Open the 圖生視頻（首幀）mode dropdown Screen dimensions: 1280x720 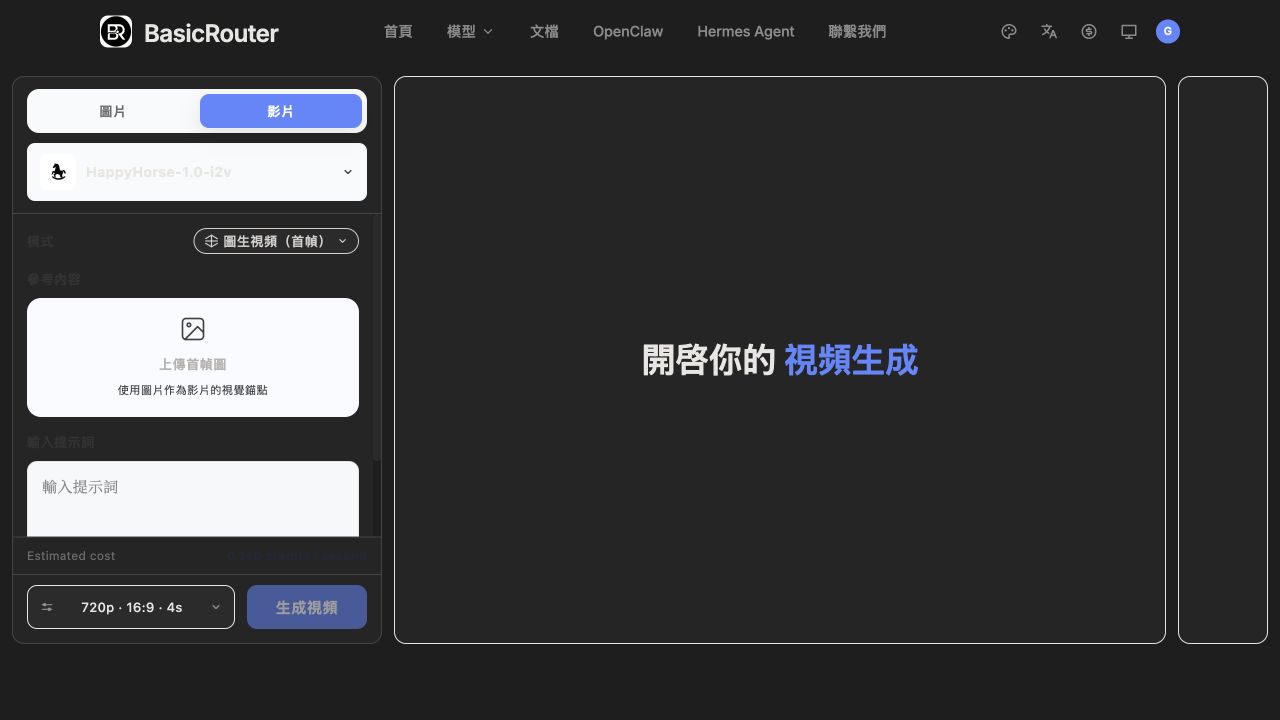pos(276,241)
